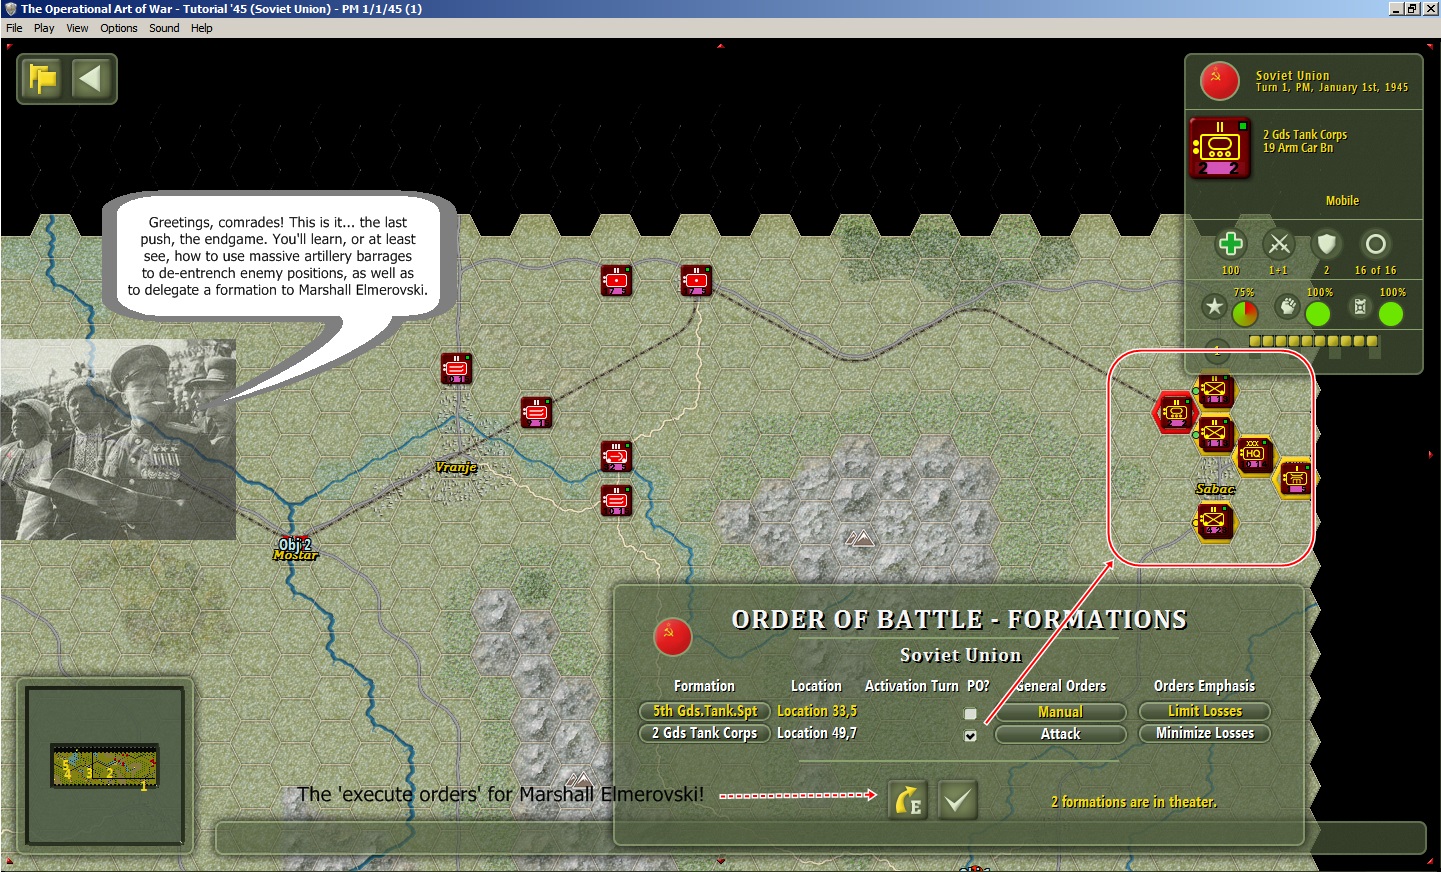Click the 'Activation Turn' column header
The image size is (1441, 872).
911,686
